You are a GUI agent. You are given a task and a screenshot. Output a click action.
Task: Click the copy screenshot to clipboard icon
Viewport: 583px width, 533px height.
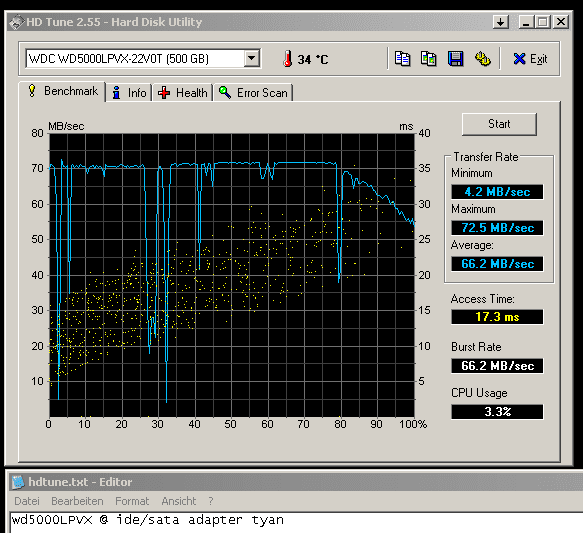[429, 59]
